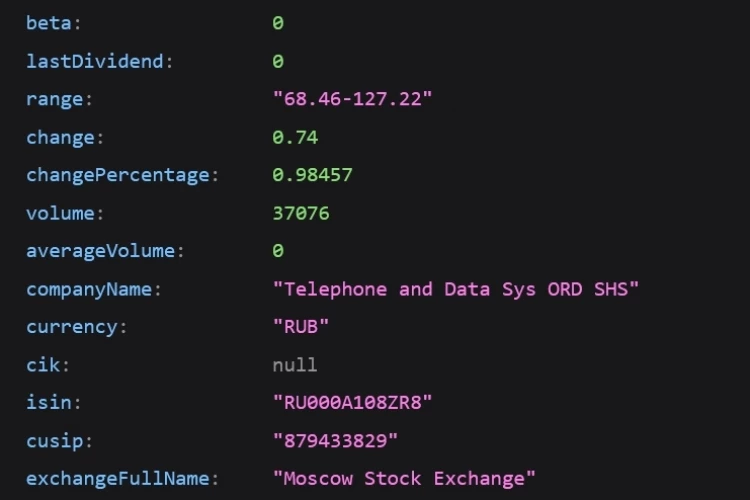Select the exchangeFullName key
The width and height of the screenshot is (750, 500).
pyautogui.click(x=118, y=478)
